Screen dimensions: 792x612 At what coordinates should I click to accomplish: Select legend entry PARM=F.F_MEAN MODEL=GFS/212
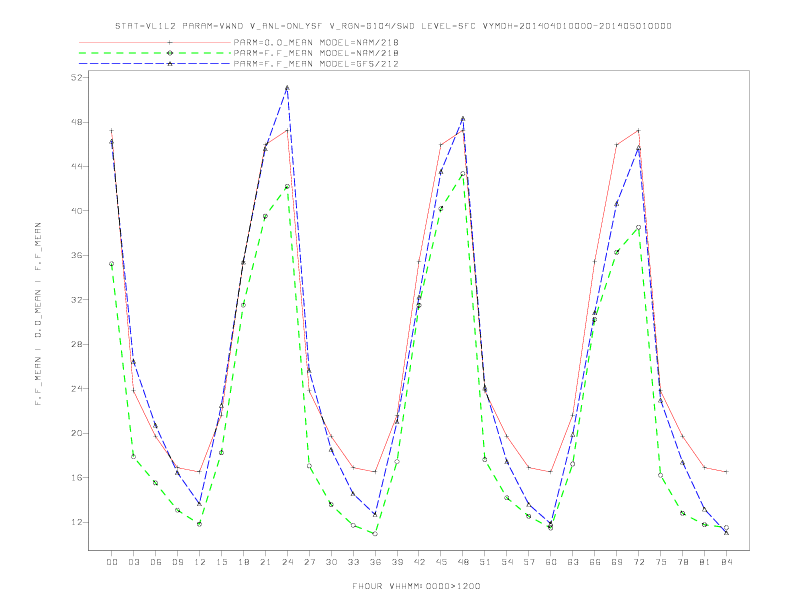(316, 64)
